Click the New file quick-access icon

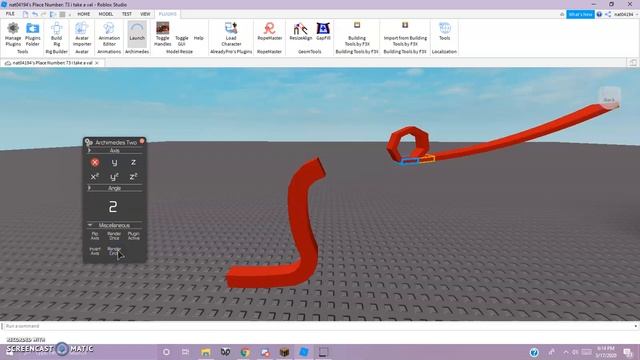[25, 14]
